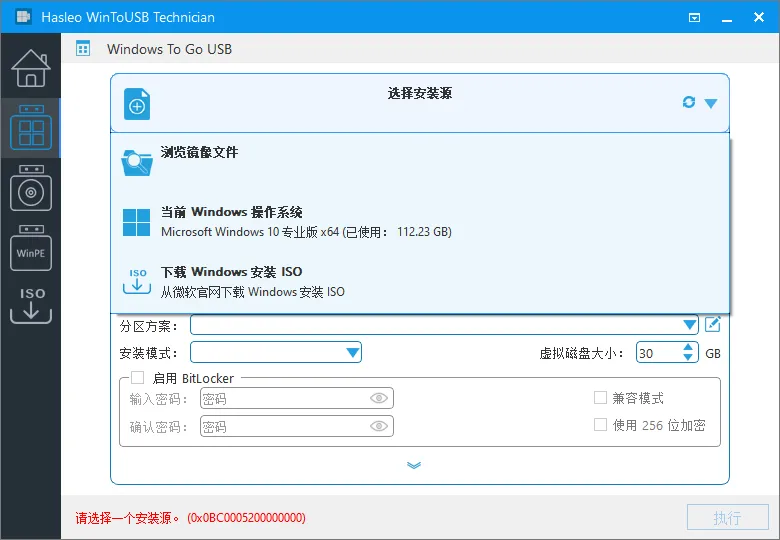The image size is (780, 540).
Task: Open the WinPE USB creator sidebar icon
Action: (x=31, y=248)
